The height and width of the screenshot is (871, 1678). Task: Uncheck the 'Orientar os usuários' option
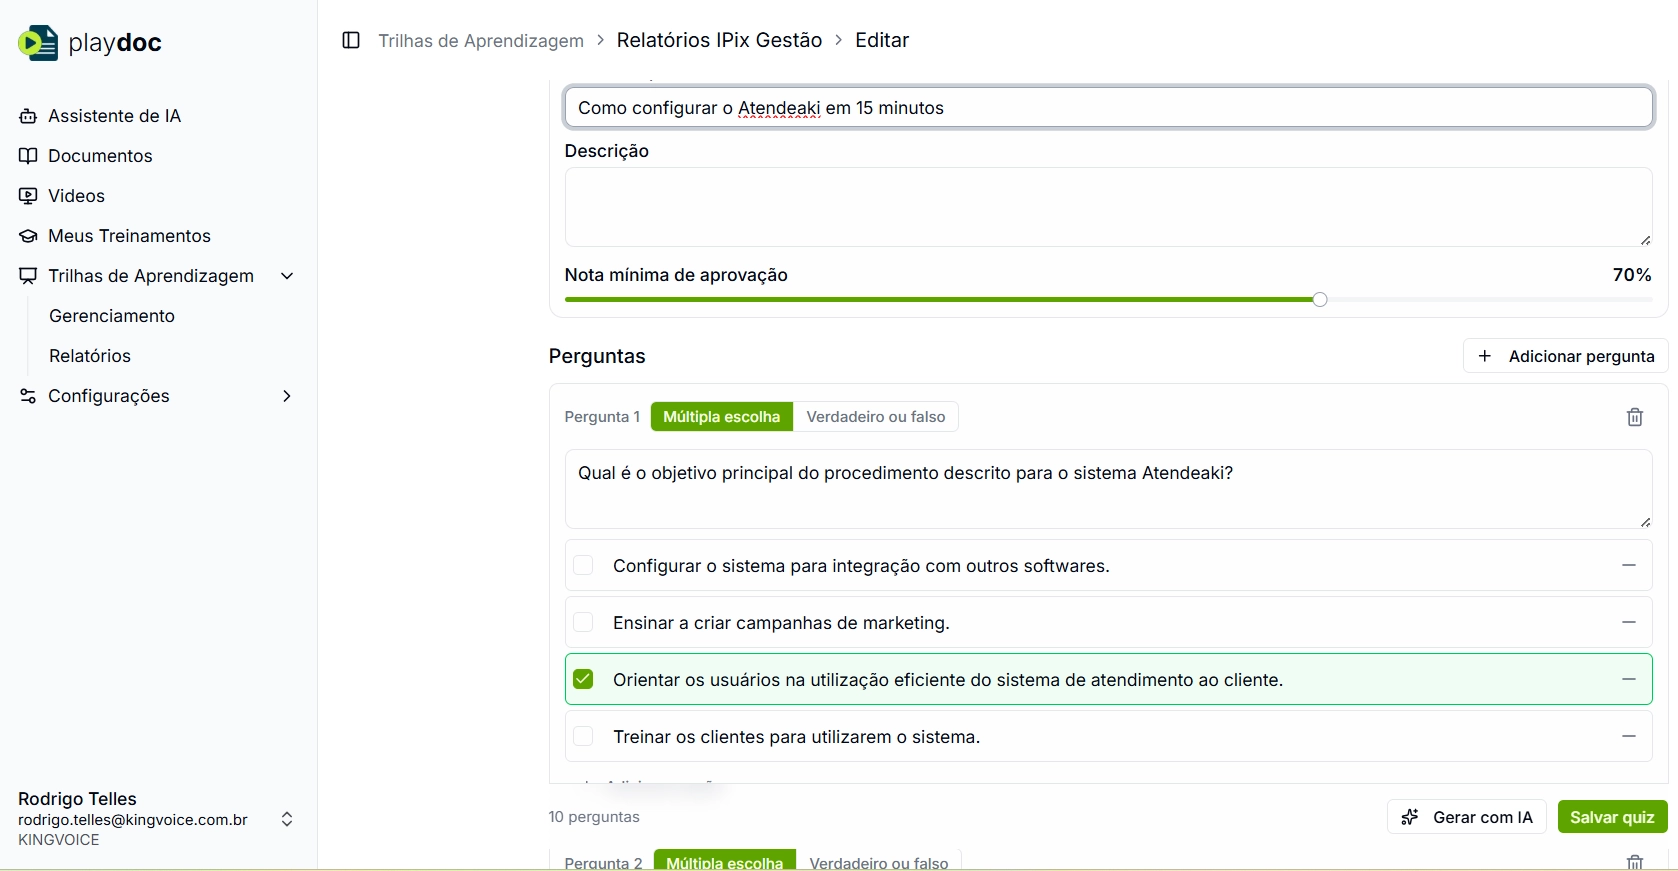click(x=583, y=679)
